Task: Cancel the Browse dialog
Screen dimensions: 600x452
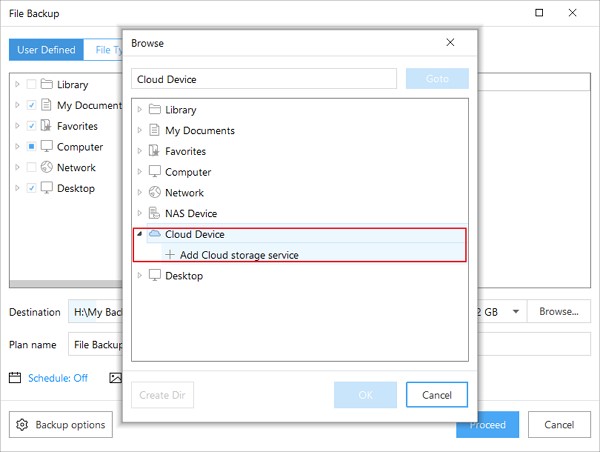Action: coord(437,395)
